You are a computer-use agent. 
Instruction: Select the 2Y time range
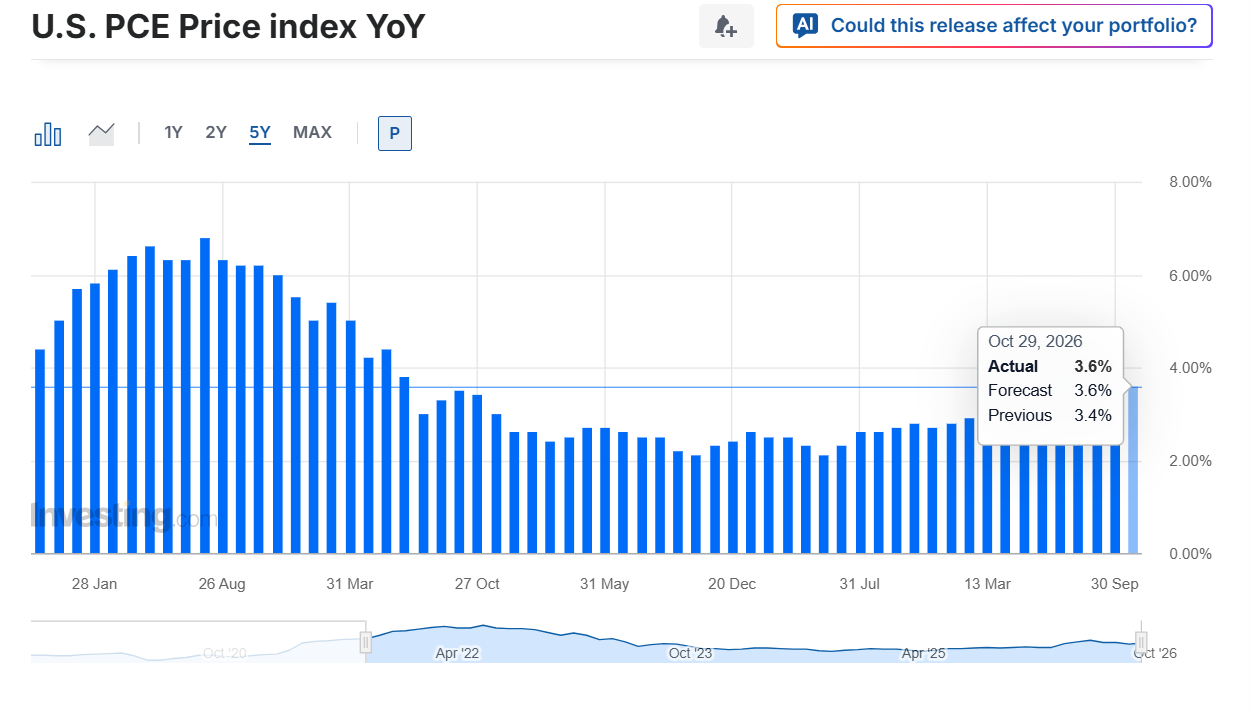point(216,132)
